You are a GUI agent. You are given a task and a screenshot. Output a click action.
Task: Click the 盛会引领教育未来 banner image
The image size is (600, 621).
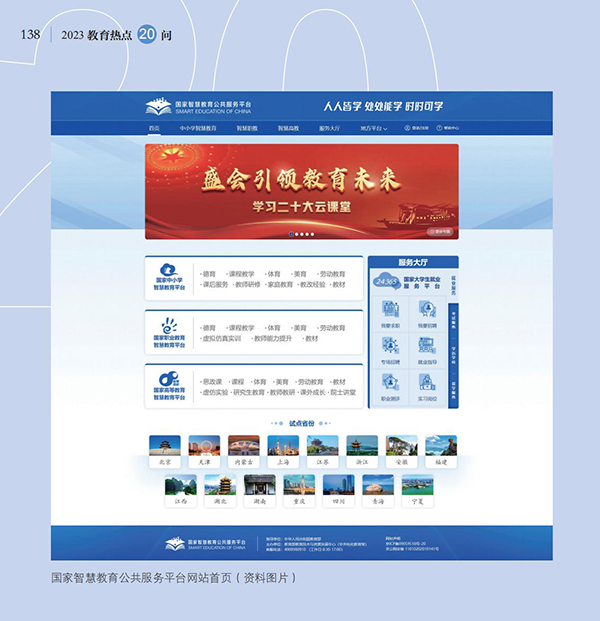(x=302, y=191)
